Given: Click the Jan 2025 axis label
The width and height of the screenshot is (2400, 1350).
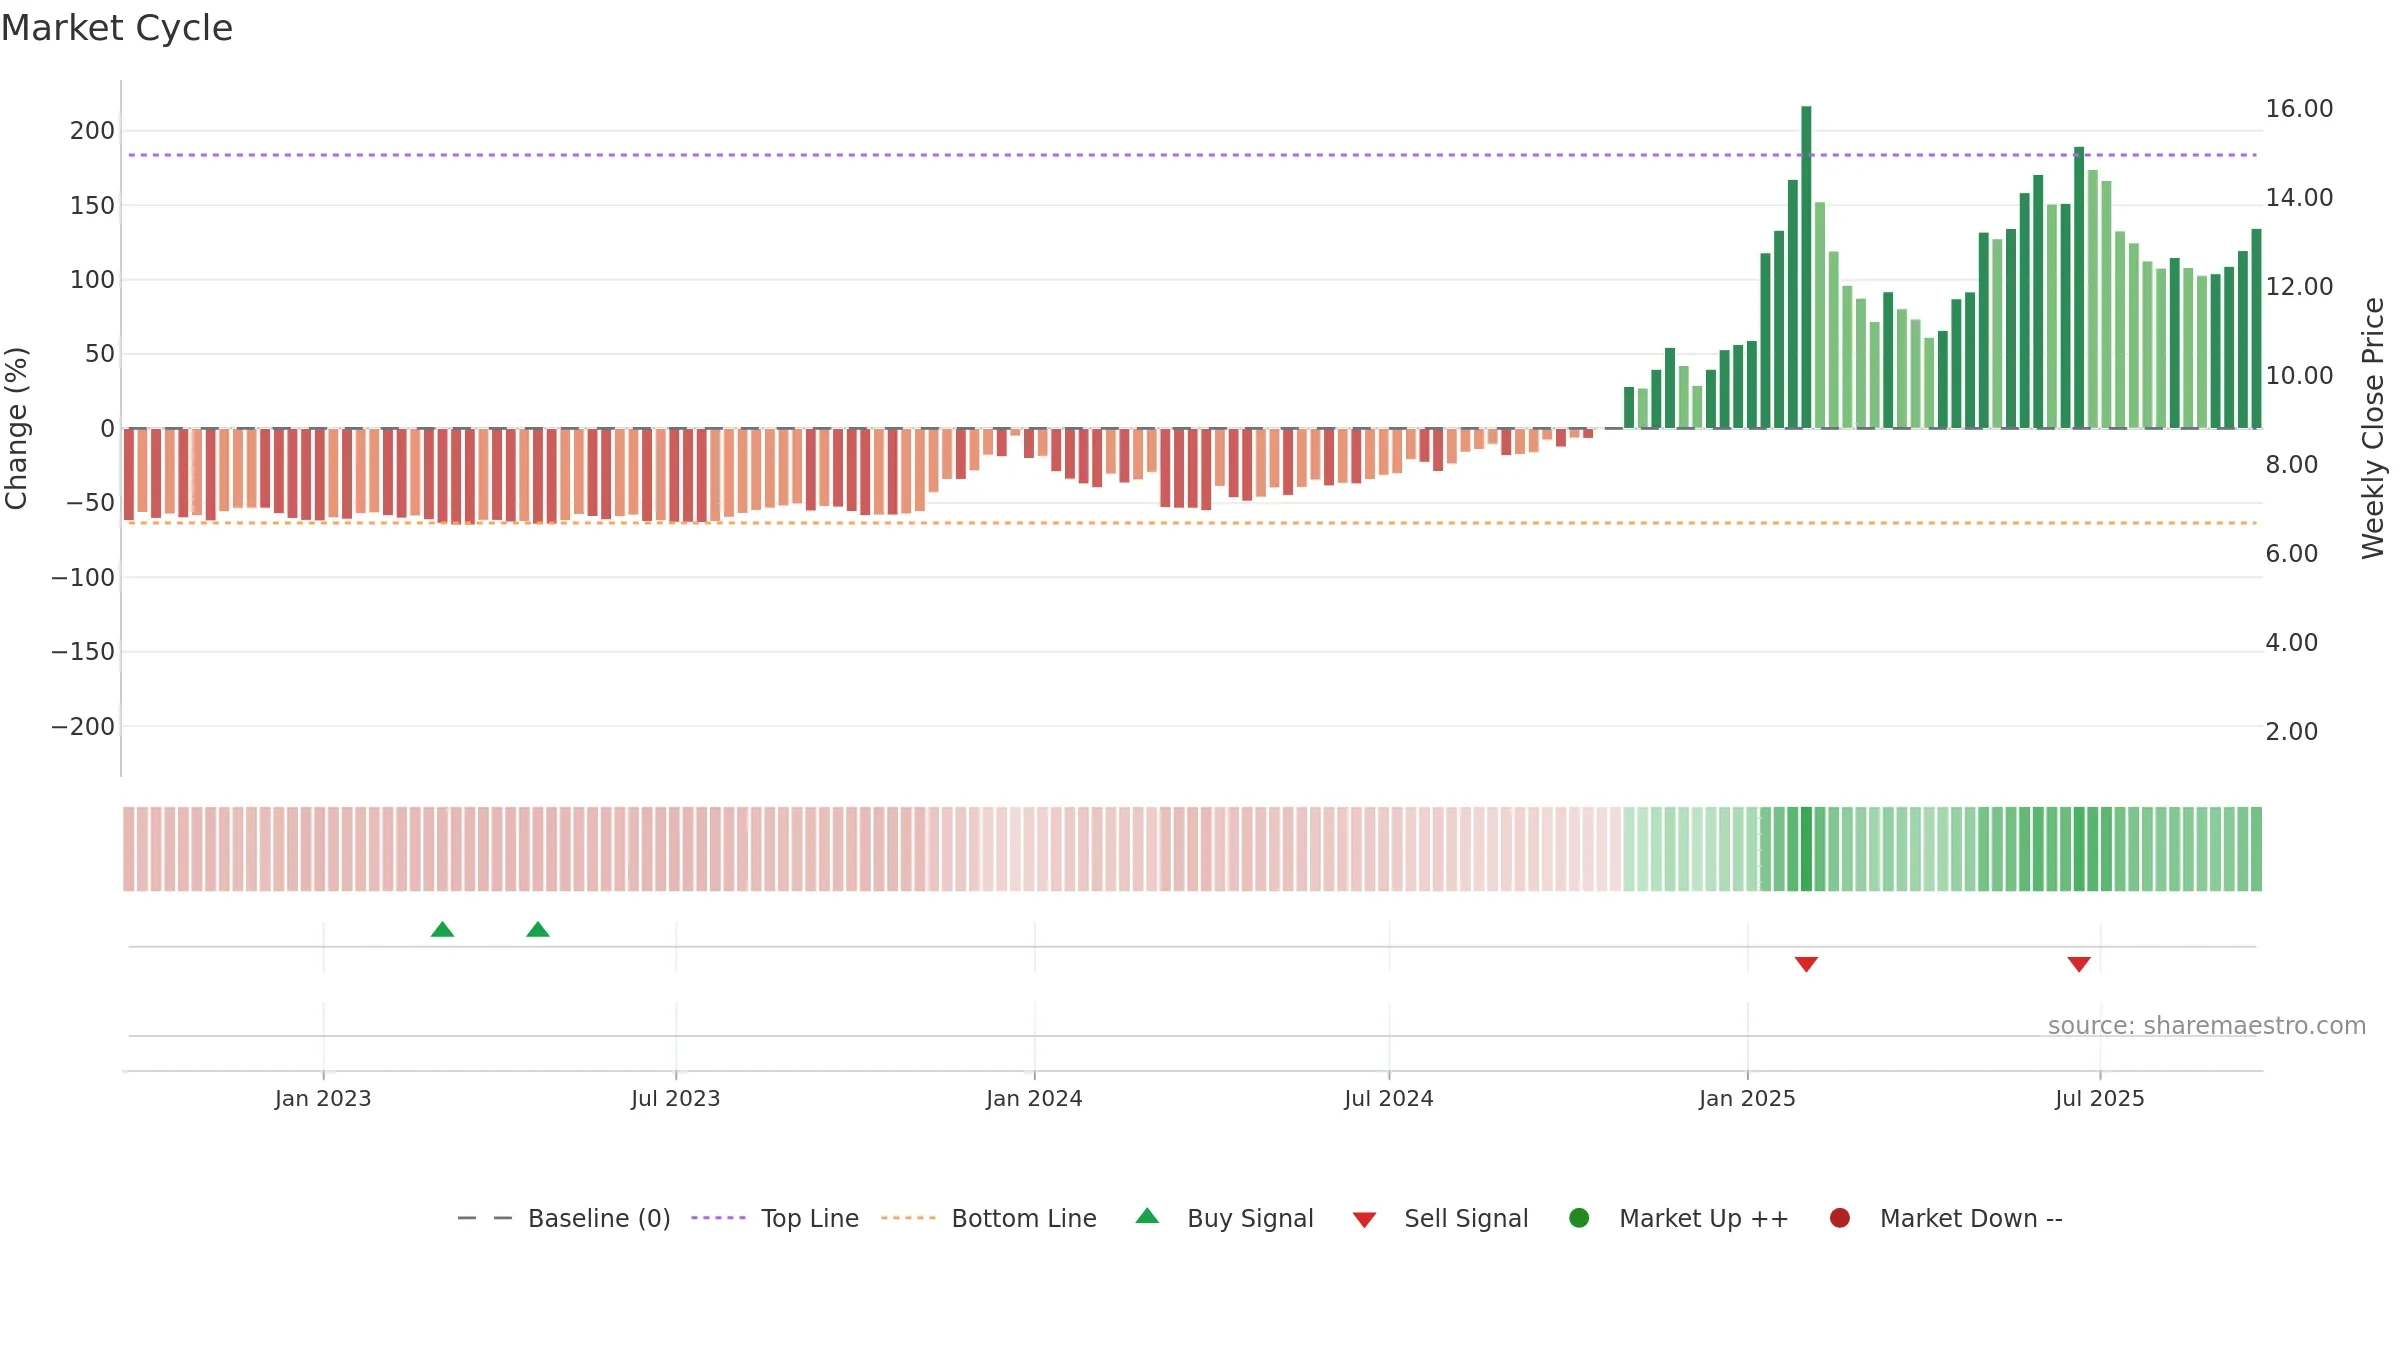Looking at the screenshot, I should pyautogui.click(x=1747, y=1098).
